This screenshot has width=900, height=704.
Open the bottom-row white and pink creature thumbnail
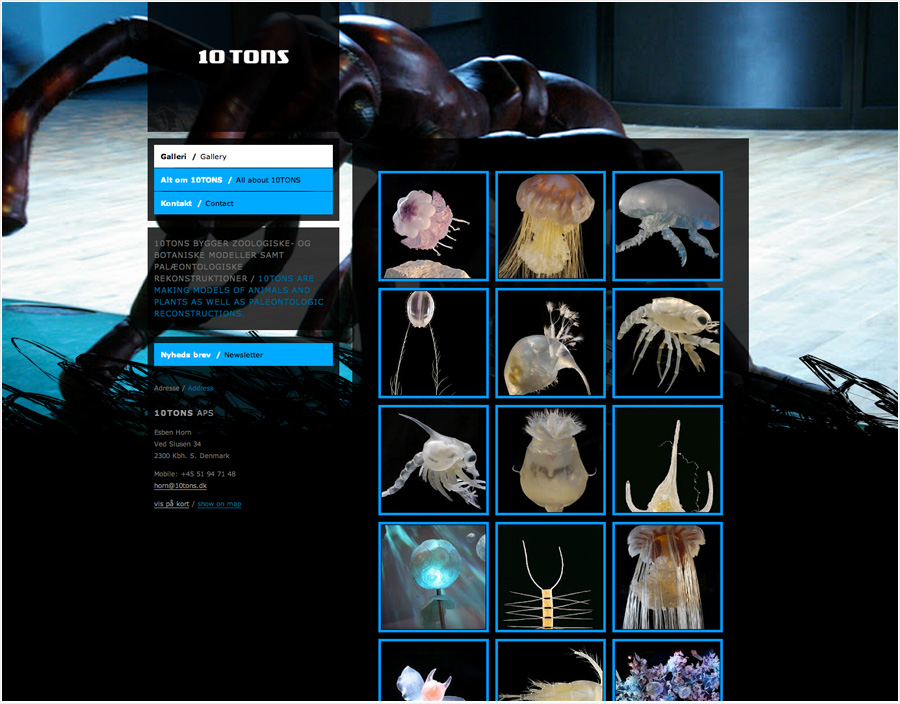click(433, 671)
